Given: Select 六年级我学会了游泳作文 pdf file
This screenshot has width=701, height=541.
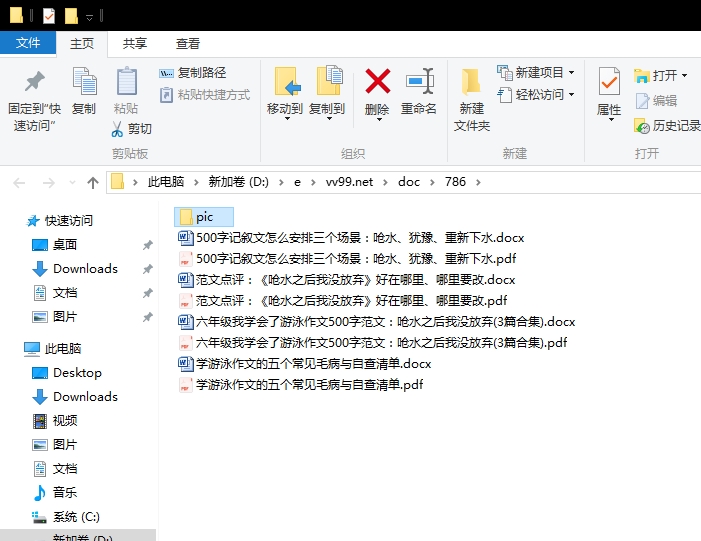Looking at the screenshot, I should [x=372, y=342].
